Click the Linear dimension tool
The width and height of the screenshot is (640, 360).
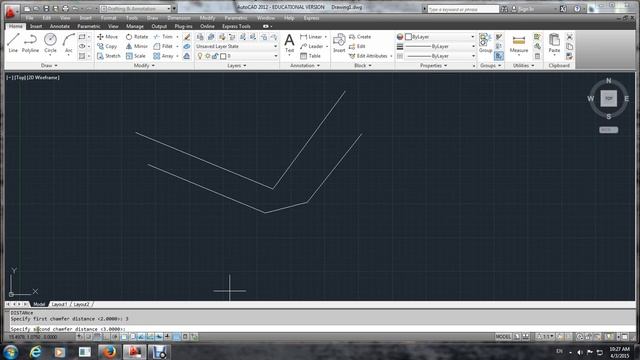coord(311,37)
